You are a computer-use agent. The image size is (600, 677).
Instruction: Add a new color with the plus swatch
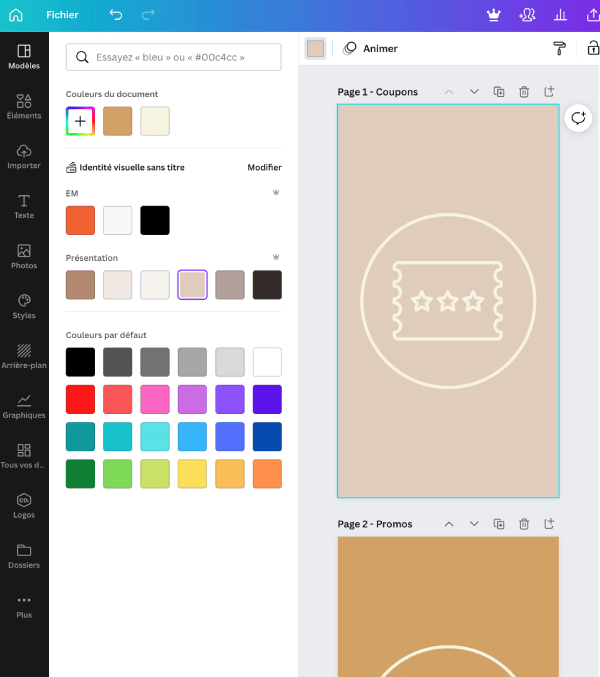tap(80, 121)
